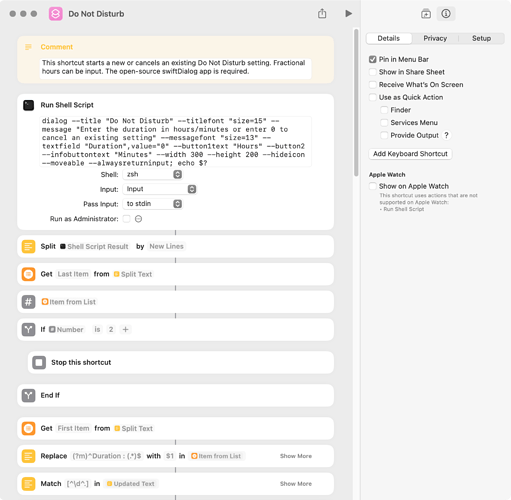511x500 pixels.
Task: Click the share icon in the toolbar
Action: (x=322, y=14)
